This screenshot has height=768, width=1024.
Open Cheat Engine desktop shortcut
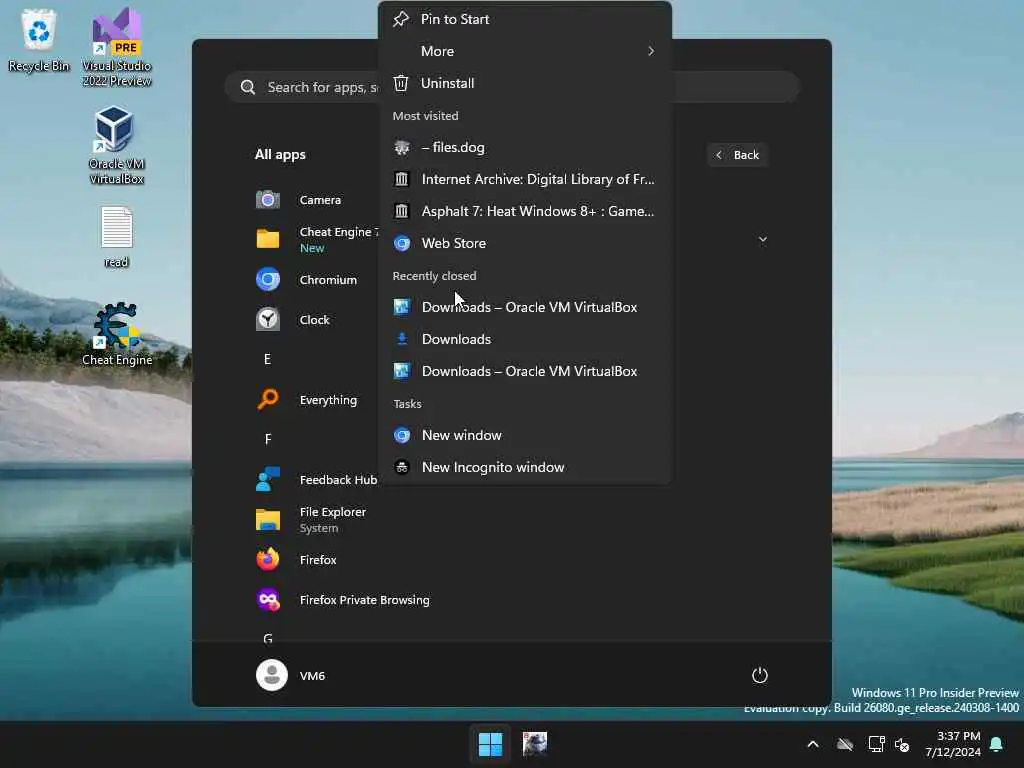point(116,334)
